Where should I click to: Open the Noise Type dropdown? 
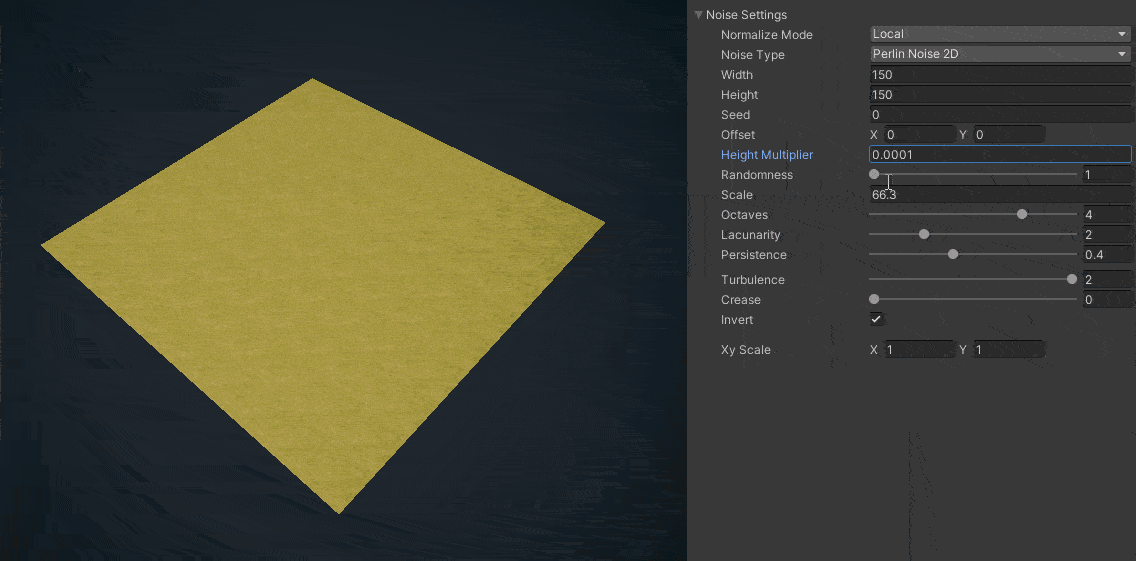999,54
